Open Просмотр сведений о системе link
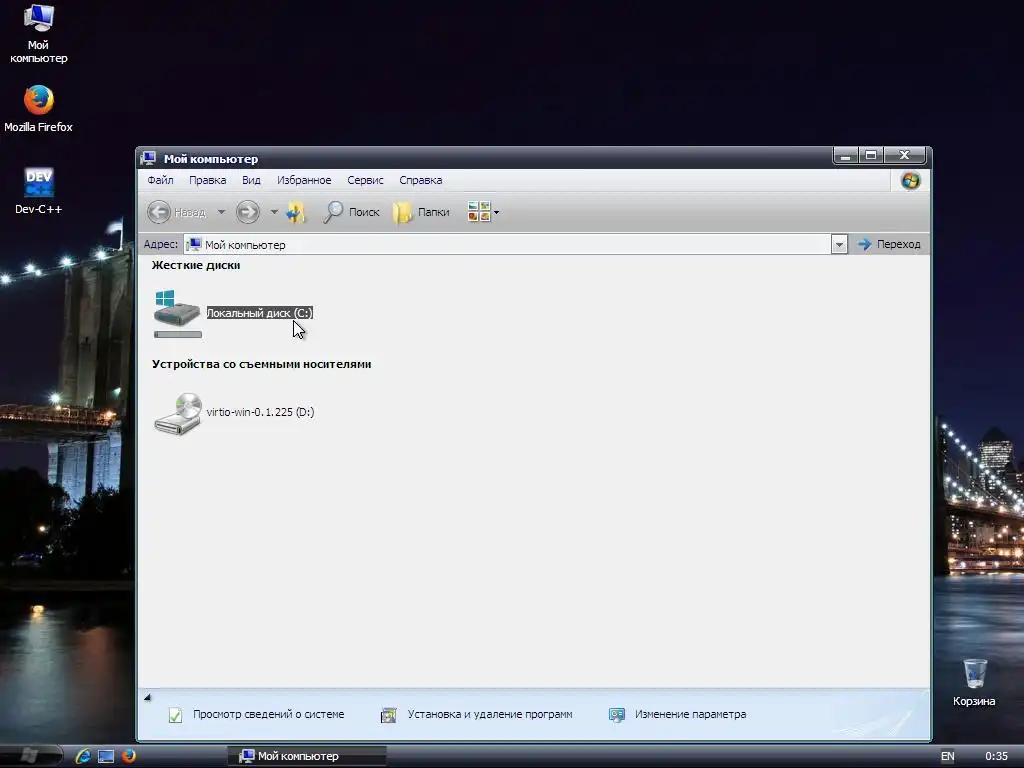 [268, 714]
